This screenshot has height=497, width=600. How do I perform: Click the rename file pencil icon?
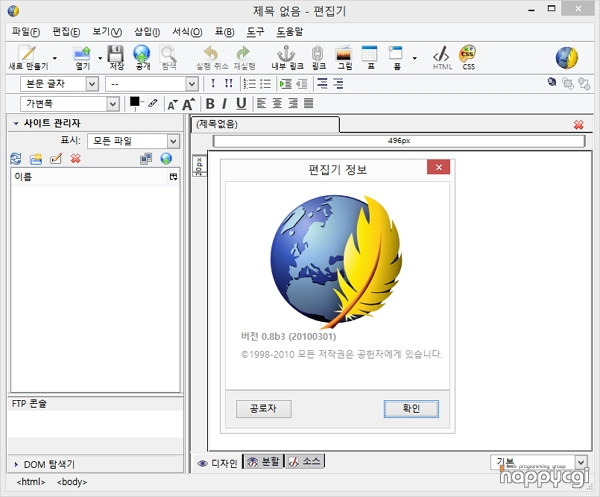point(56,158)
